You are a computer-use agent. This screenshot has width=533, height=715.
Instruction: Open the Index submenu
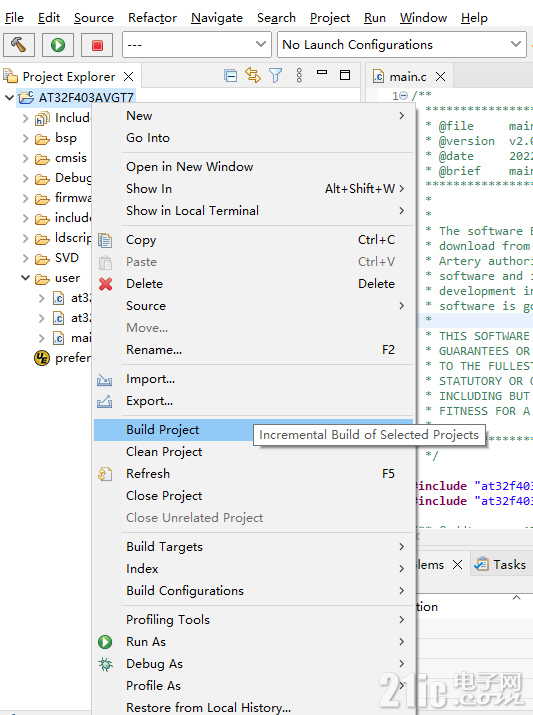tap(253, 569)
